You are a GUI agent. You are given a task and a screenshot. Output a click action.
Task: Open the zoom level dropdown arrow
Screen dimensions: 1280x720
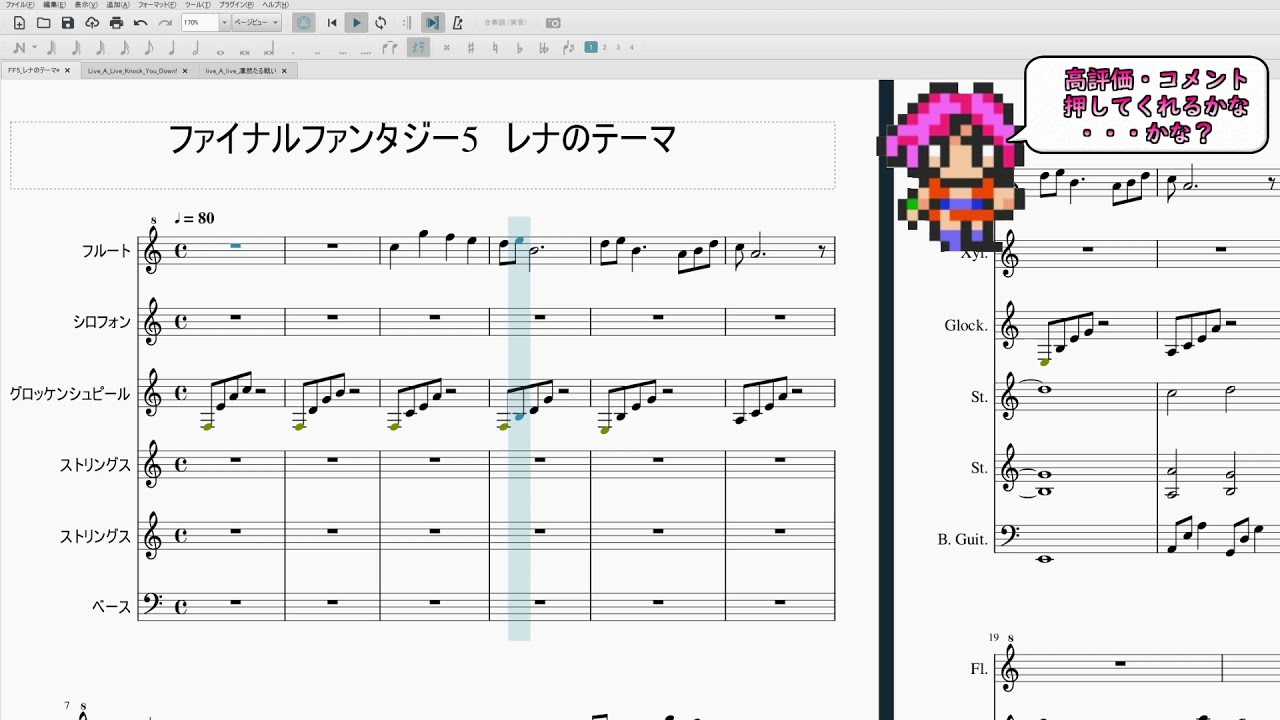[224, 22]
